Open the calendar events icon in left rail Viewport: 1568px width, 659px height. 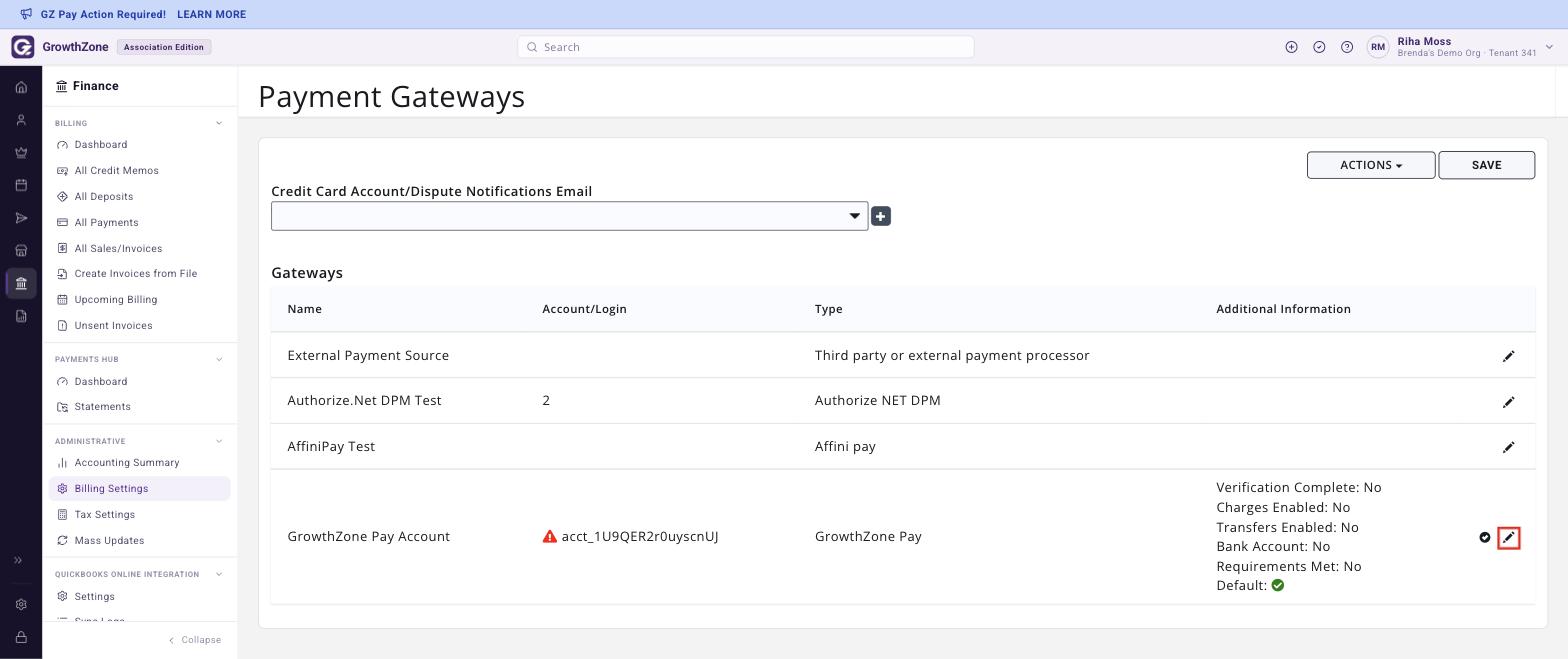pos(21,185)
